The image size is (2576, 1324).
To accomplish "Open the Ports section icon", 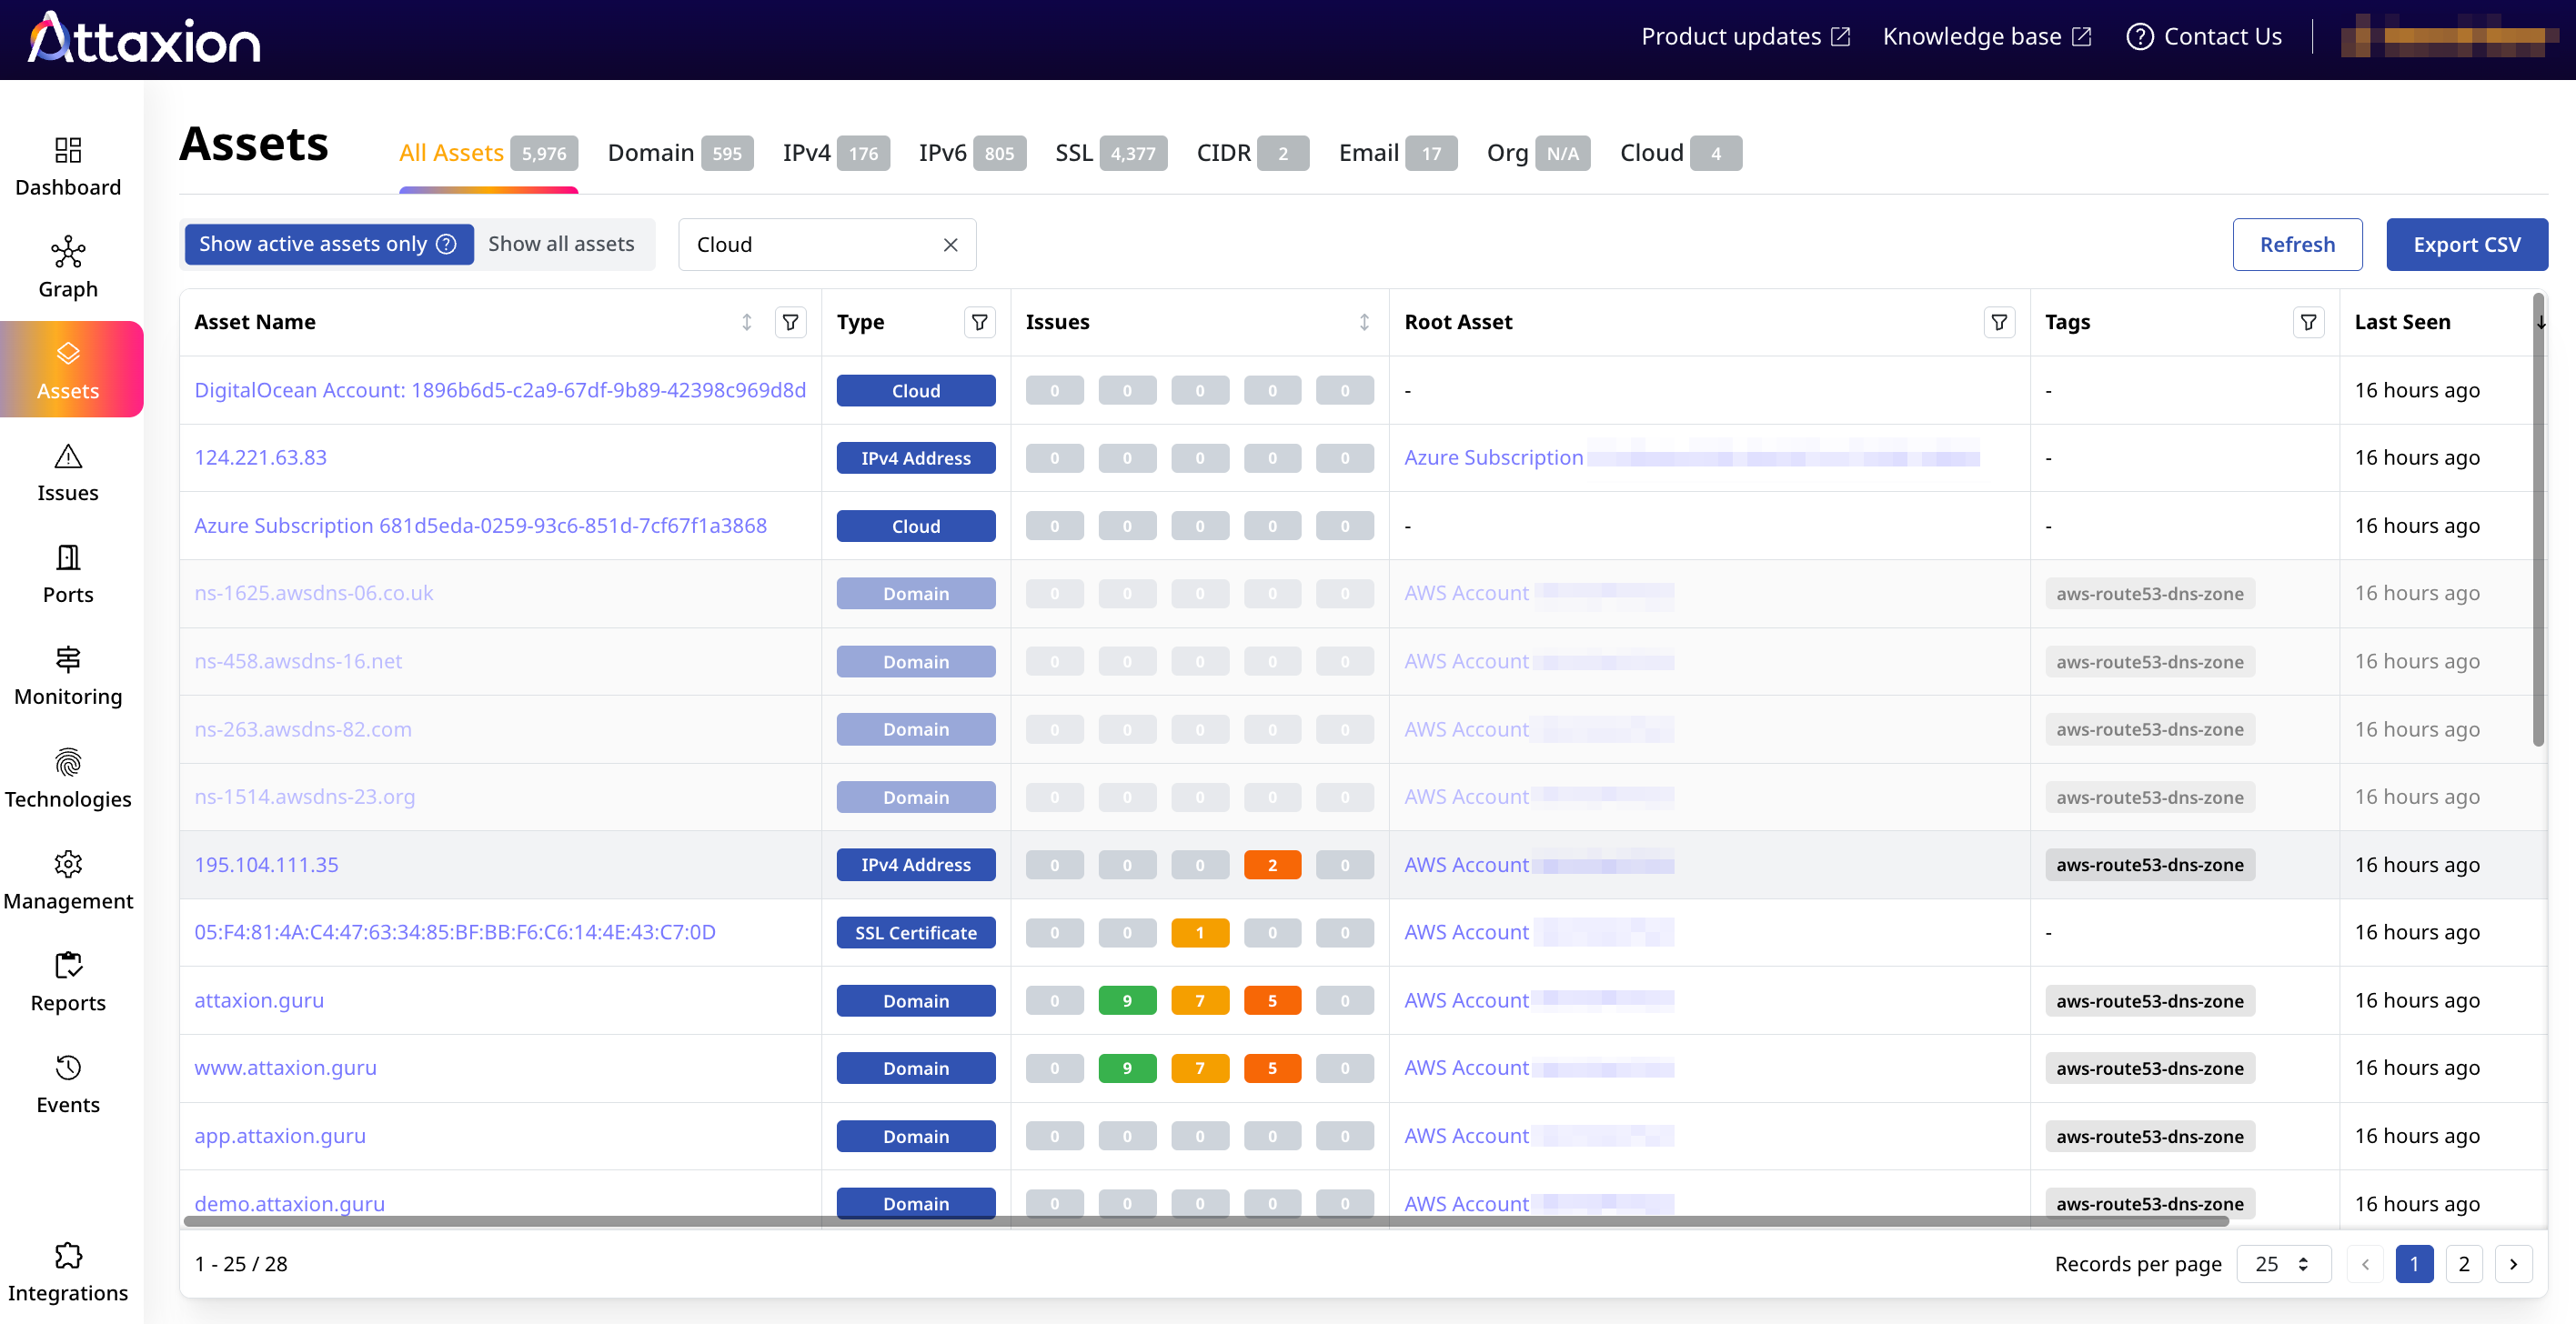I will [x=68, y=557].
